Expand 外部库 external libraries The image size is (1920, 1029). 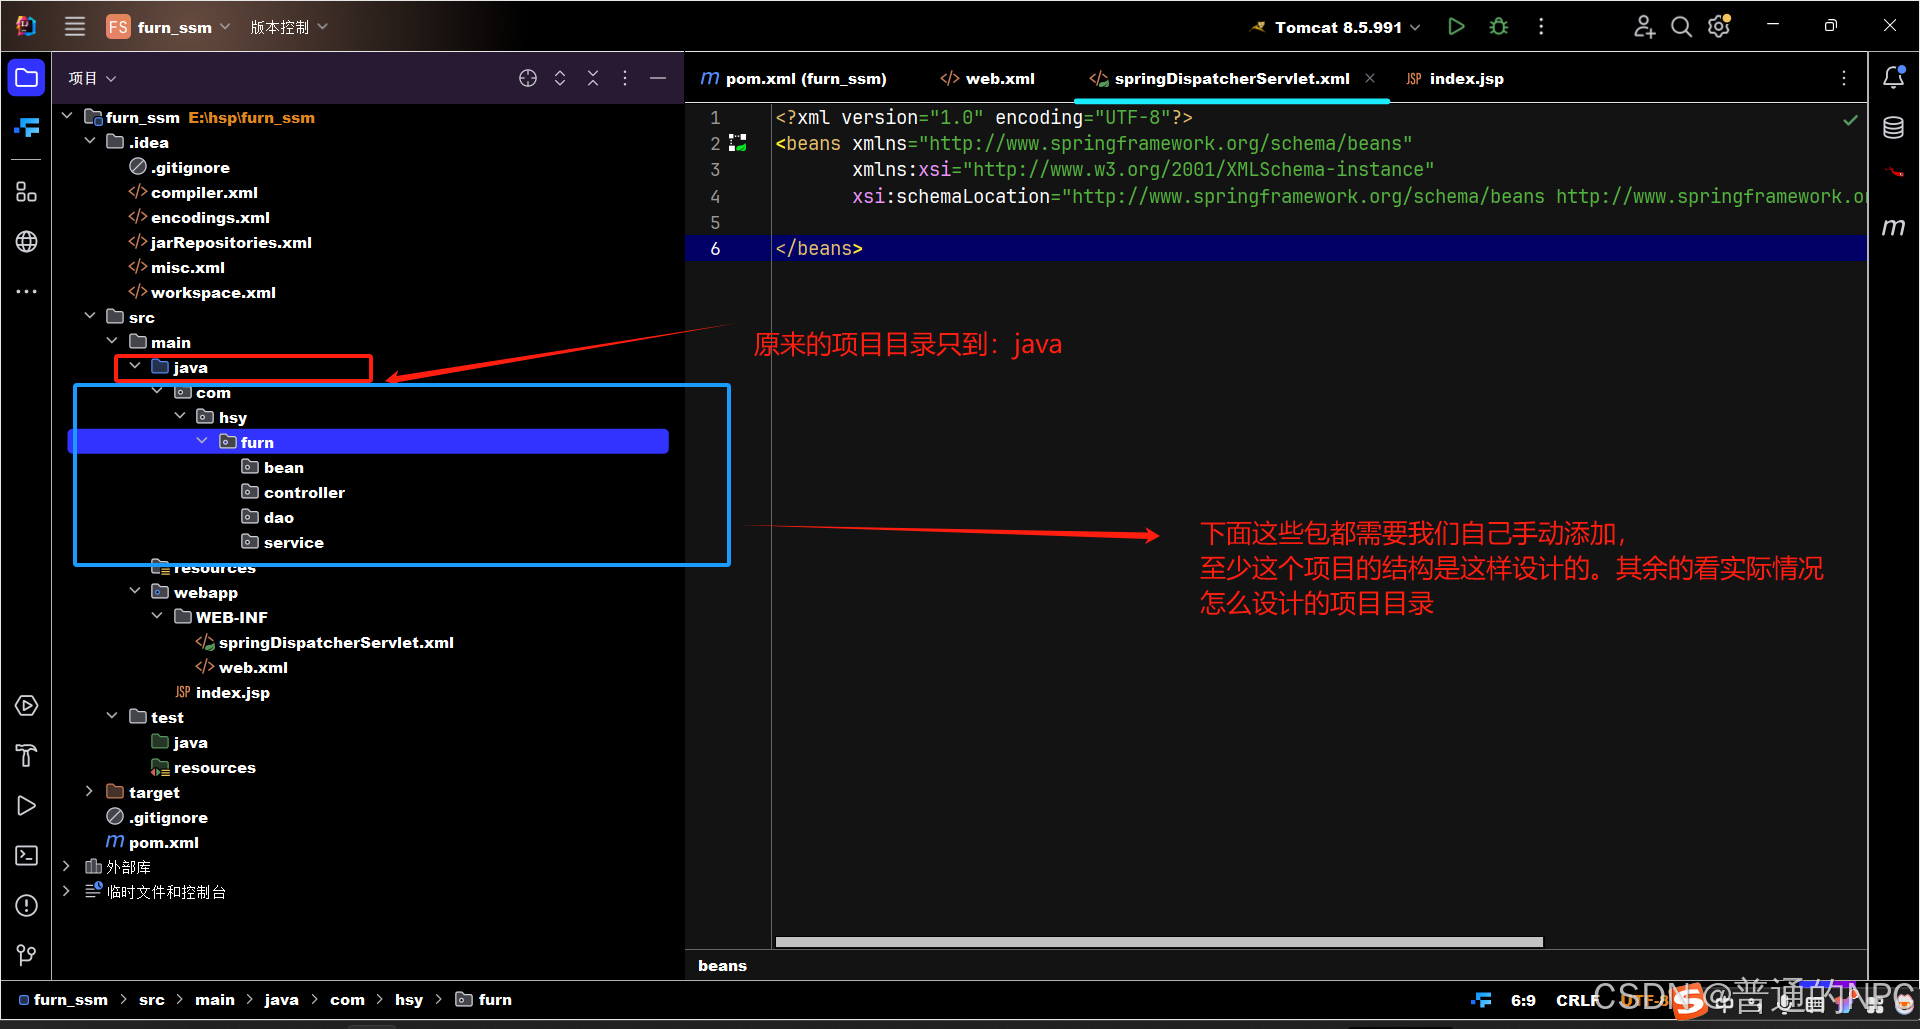point(67,866)
